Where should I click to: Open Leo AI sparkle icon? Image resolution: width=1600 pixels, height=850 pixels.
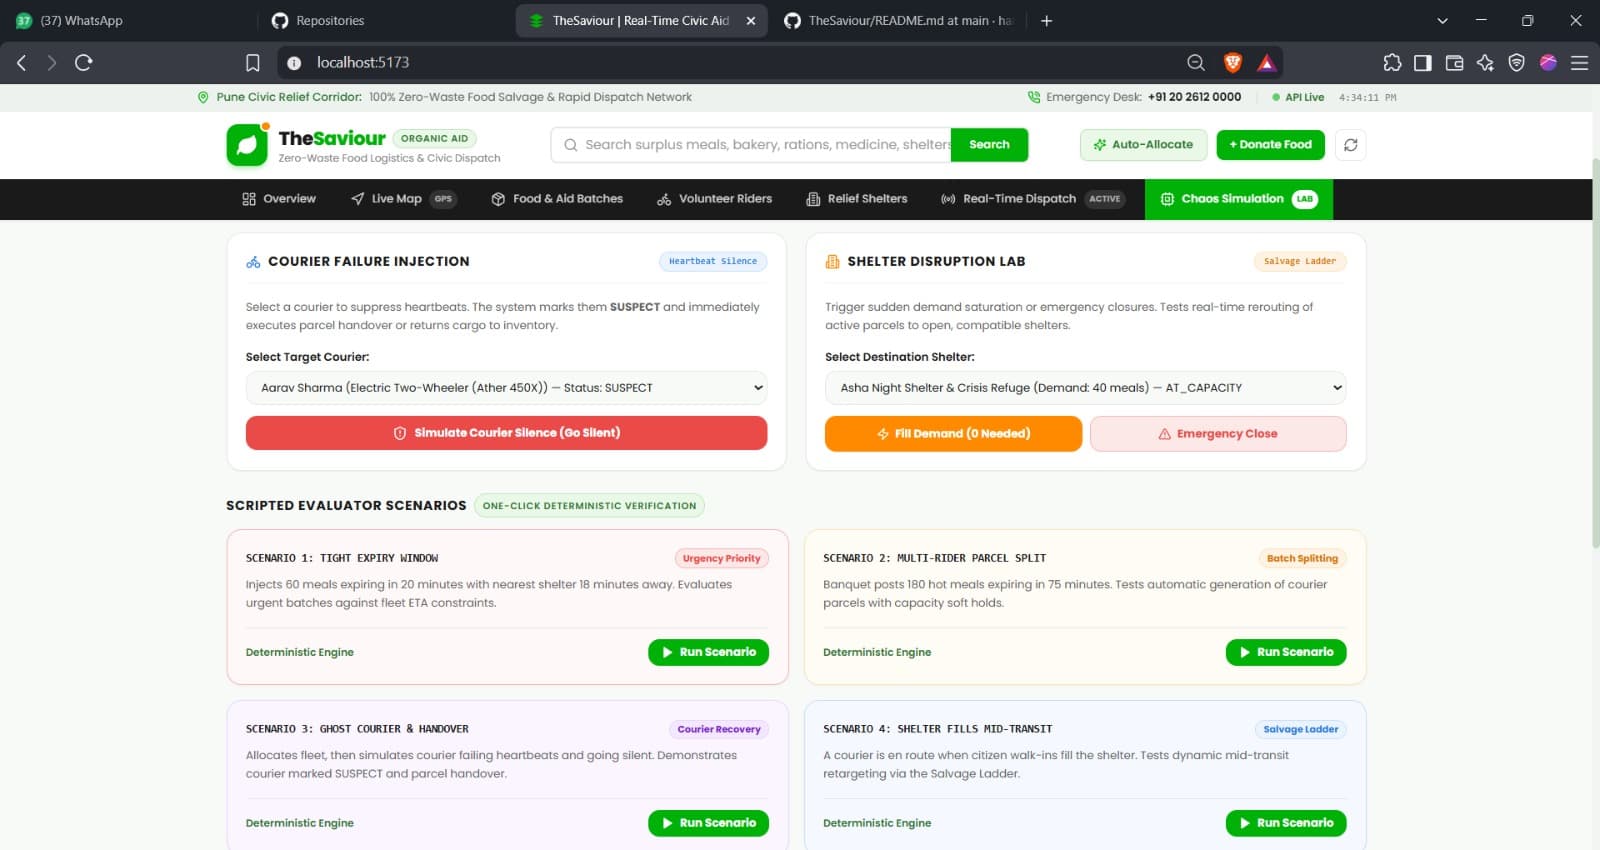click(1485, 62)
